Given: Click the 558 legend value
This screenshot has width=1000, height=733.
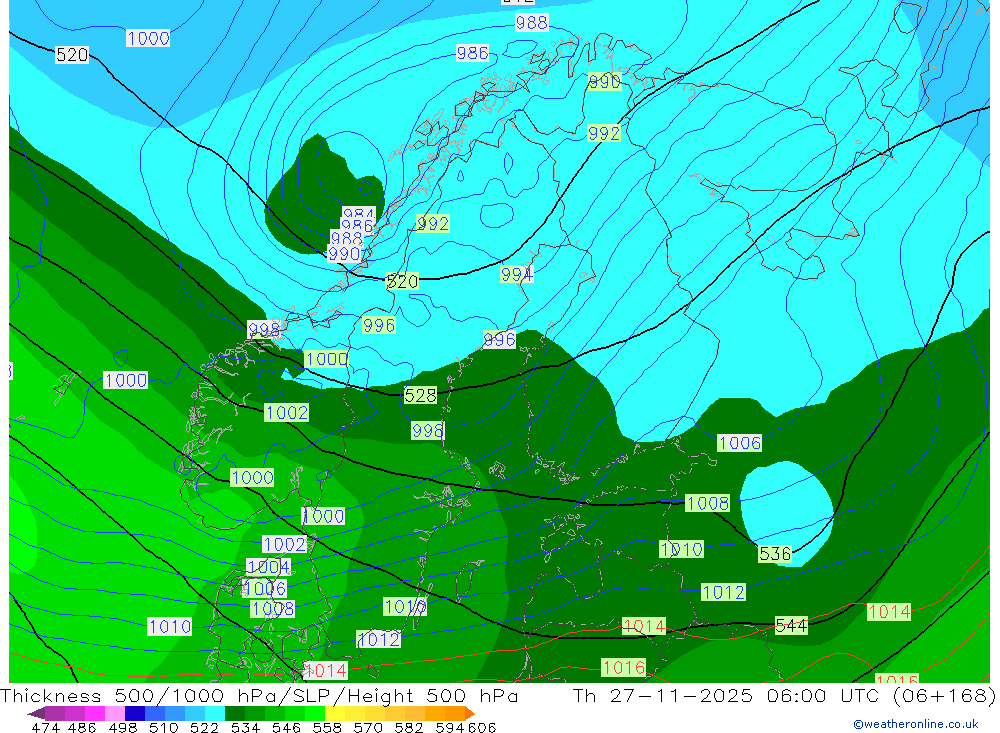Looking at the screenshot, I should point(327,727).
